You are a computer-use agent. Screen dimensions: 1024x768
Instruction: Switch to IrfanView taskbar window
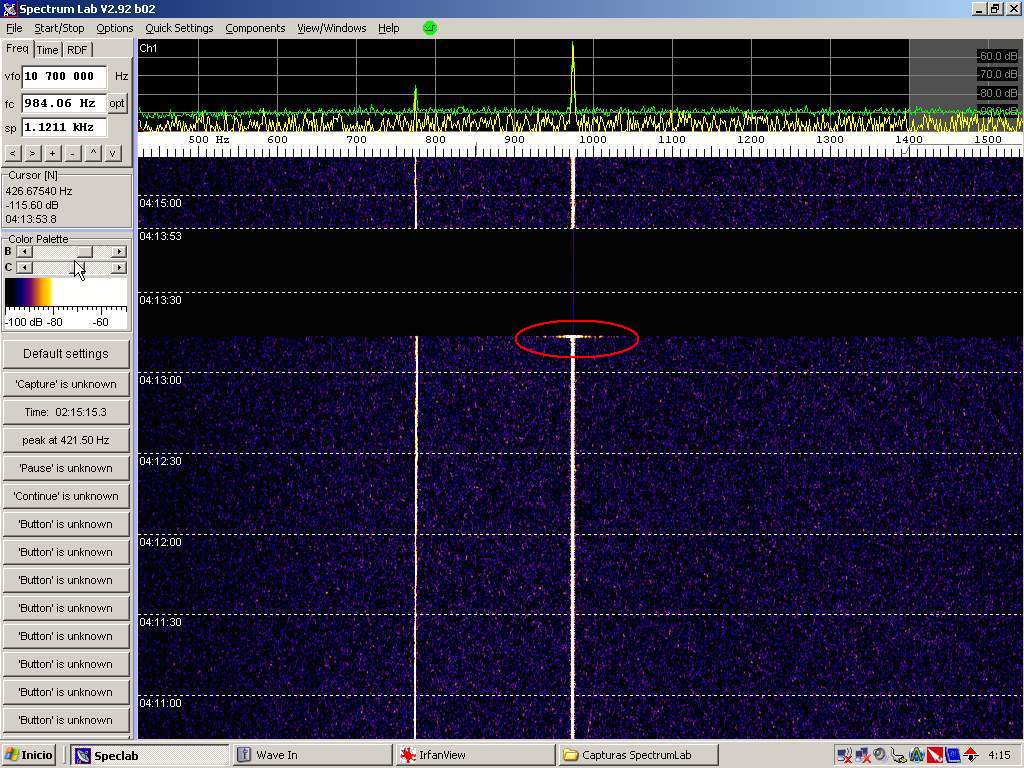coord(475,755)
